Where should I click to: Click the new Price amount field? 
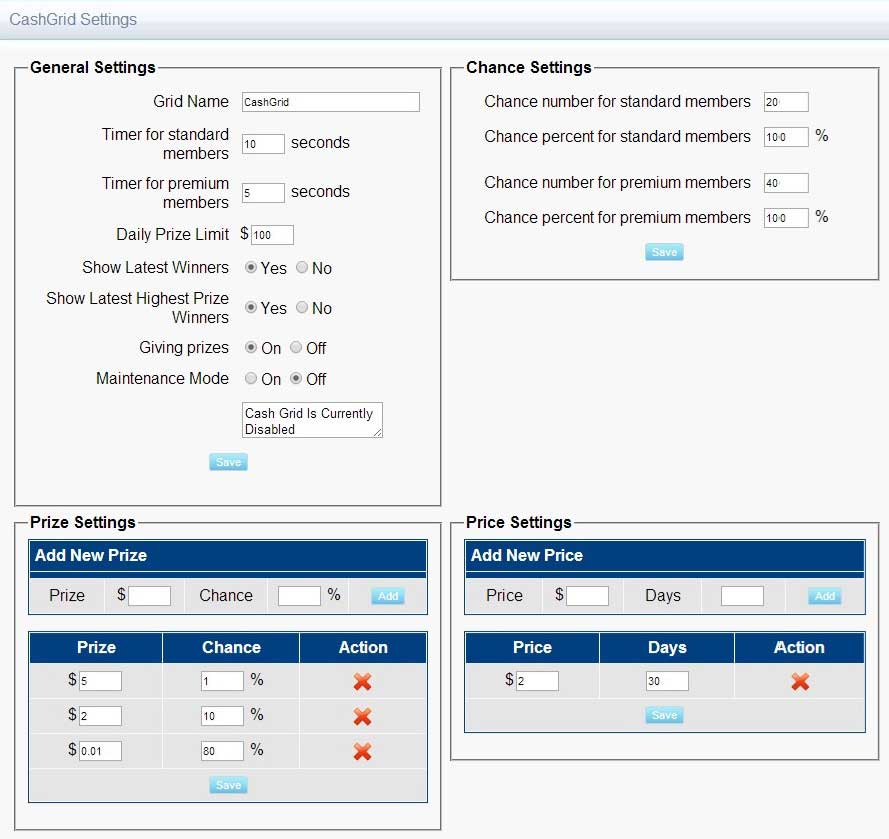587,596
